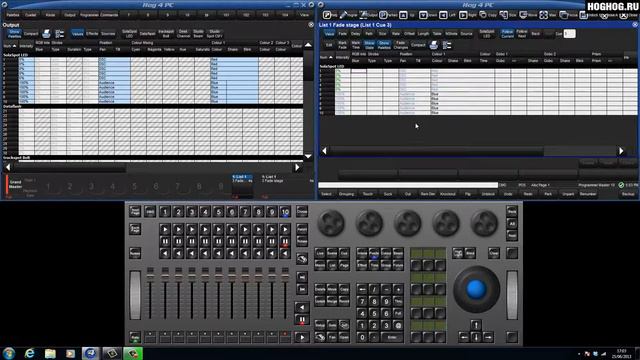This screenshot has height=360, width=640.
Task: Toggle Show Palettes in the Output window
Action: click(x=14, y=34)
